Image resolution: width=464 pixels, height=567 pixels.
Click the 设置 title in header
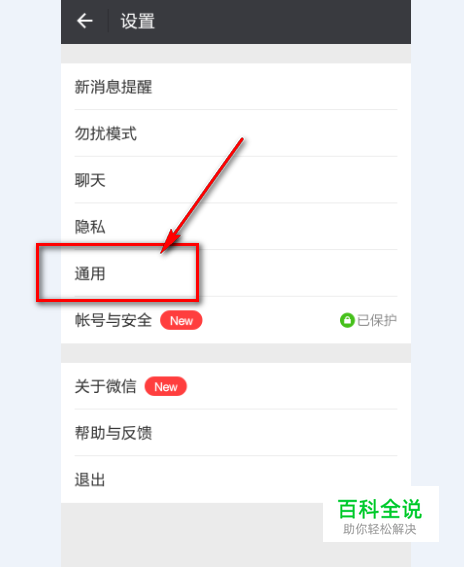tap(137, 21)
